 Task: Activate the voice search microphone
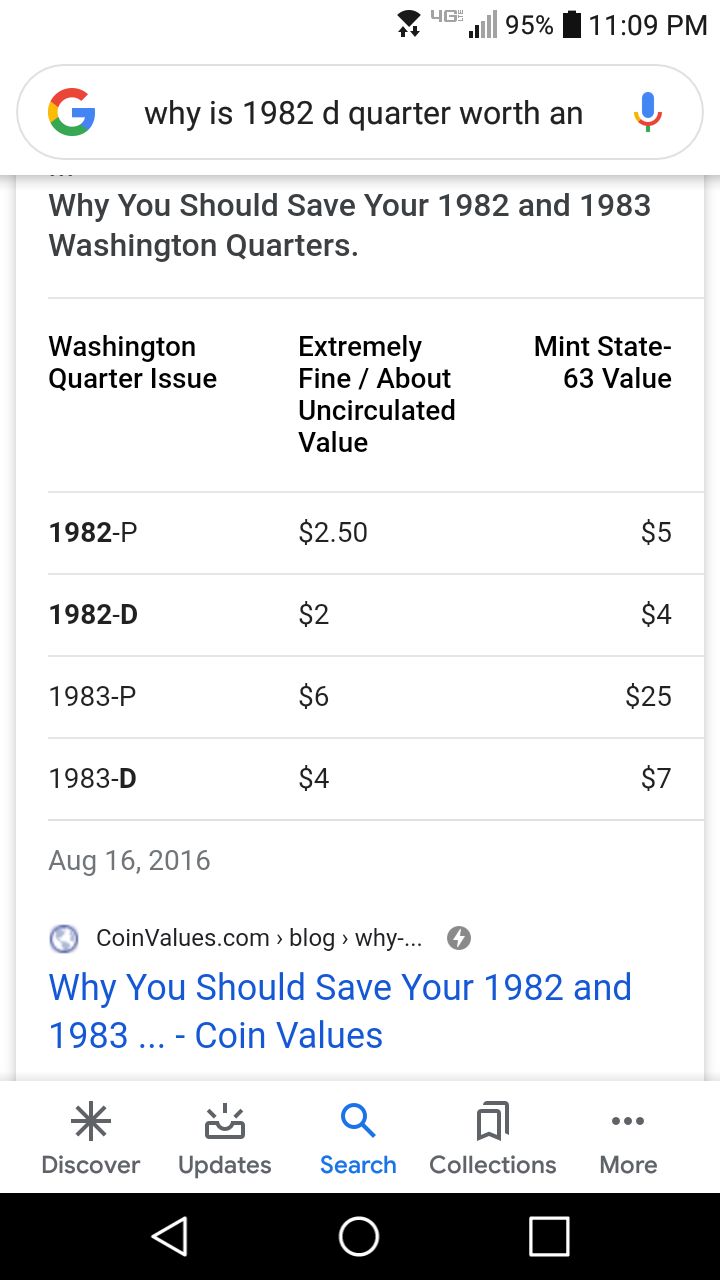coord(648,113)
